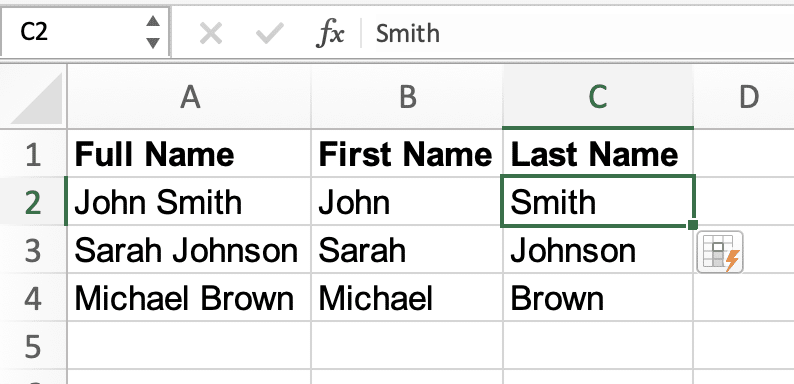Select column B header
This screenshot has height=384, width=794.
point(407,97)
